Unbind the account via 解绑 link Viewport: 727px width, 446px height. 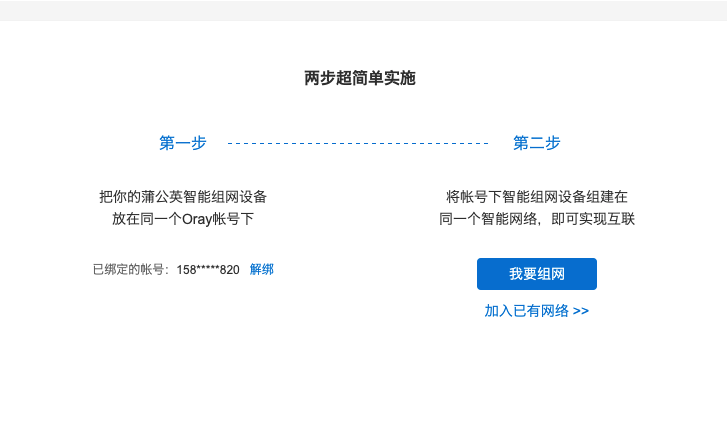pyautogui.click(x=261, y=269)
